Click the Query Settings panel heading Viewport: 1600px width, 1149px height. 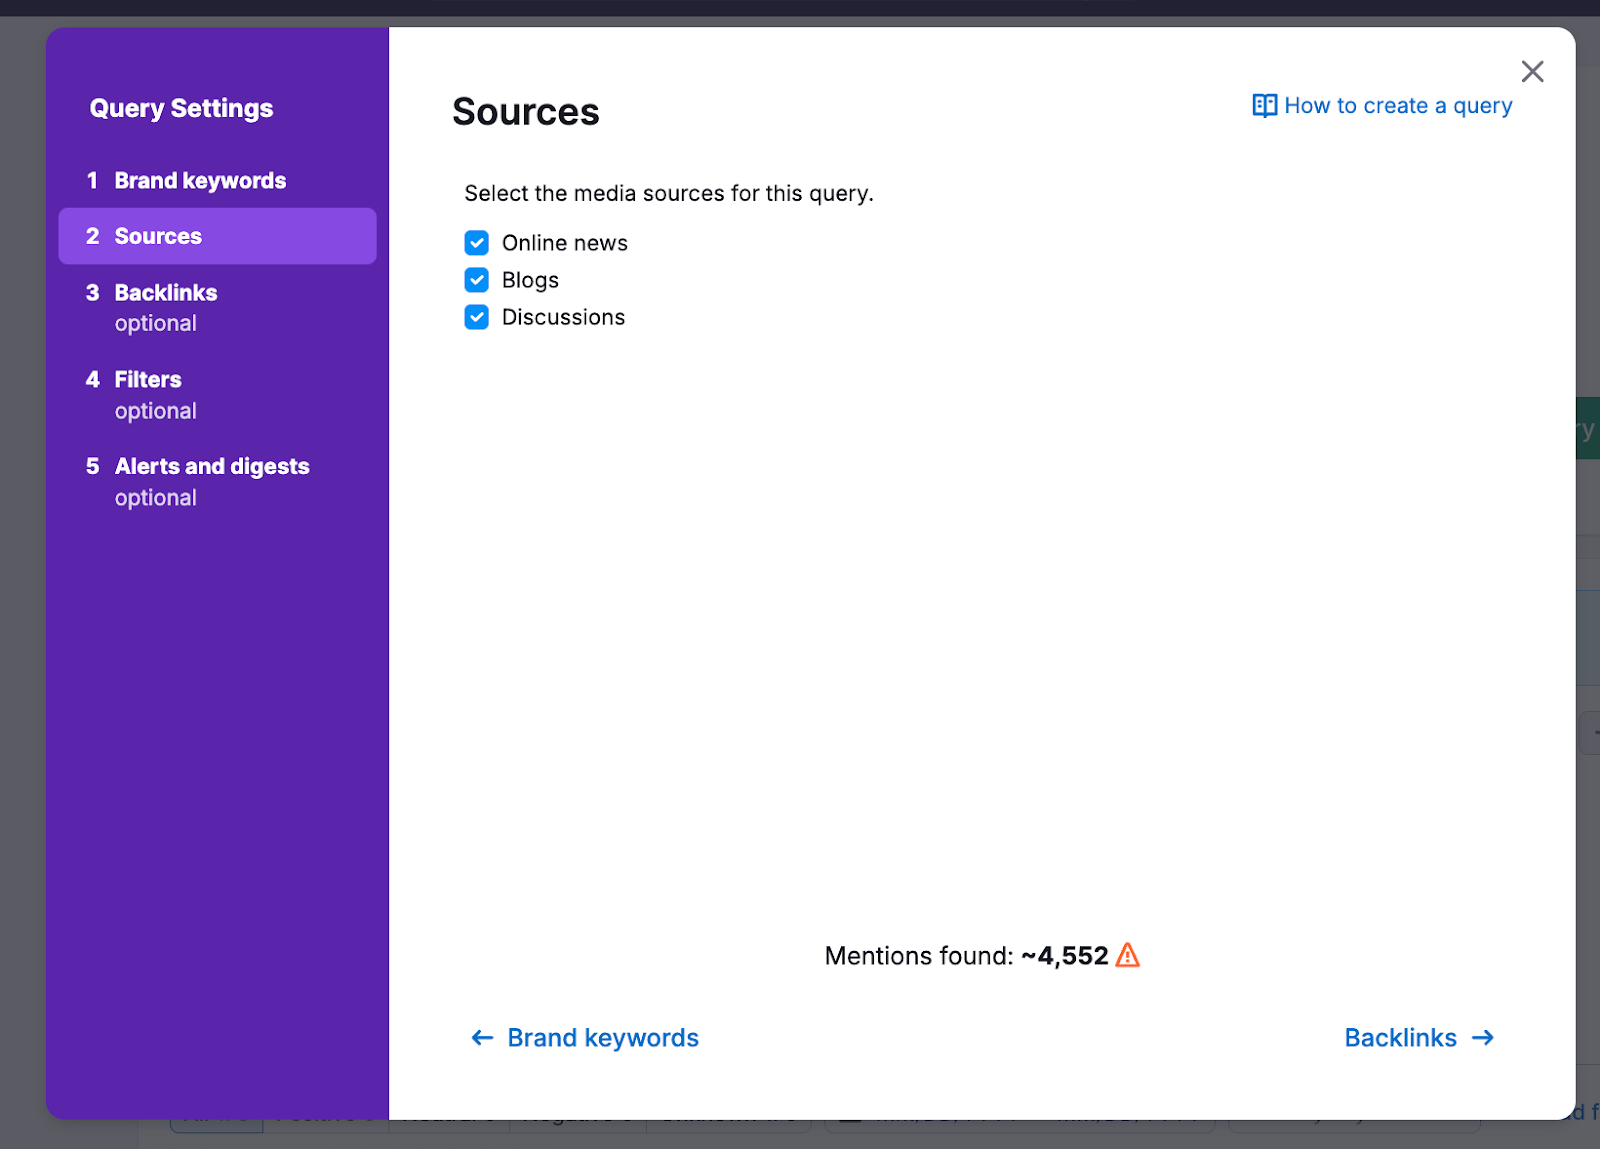coord(181,108)
